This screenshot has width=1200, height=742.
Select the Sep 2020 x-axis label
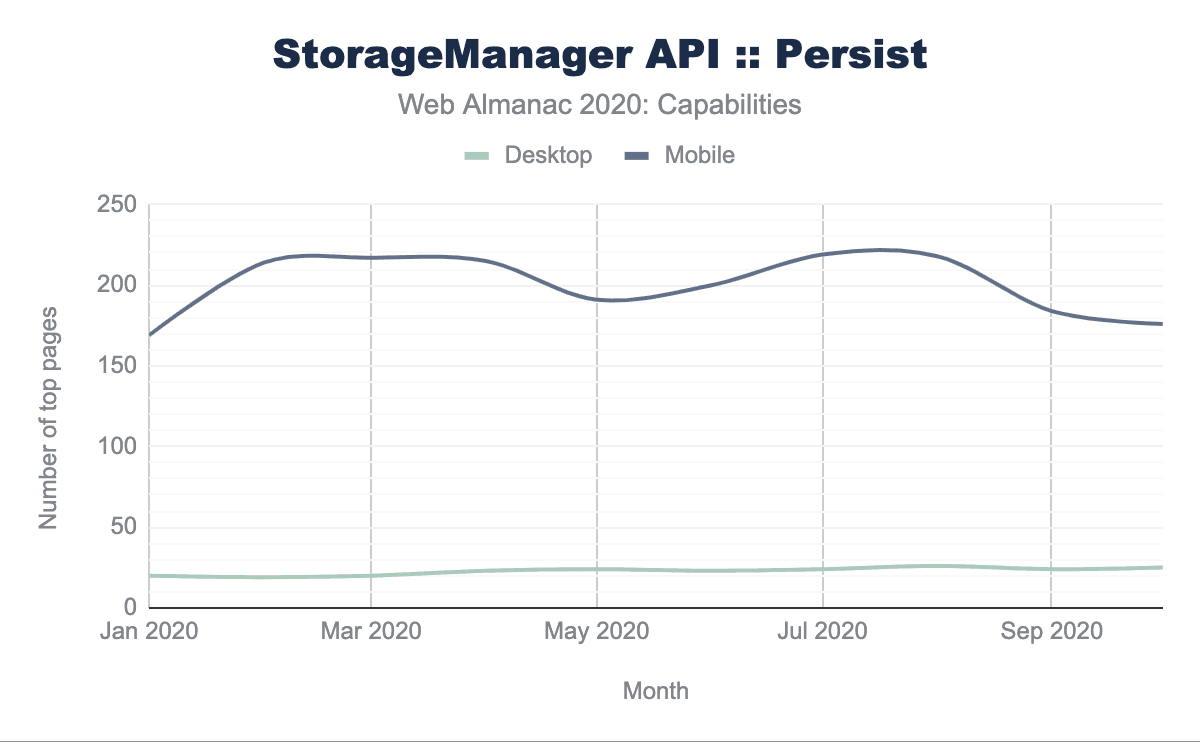pos(1051,632)
